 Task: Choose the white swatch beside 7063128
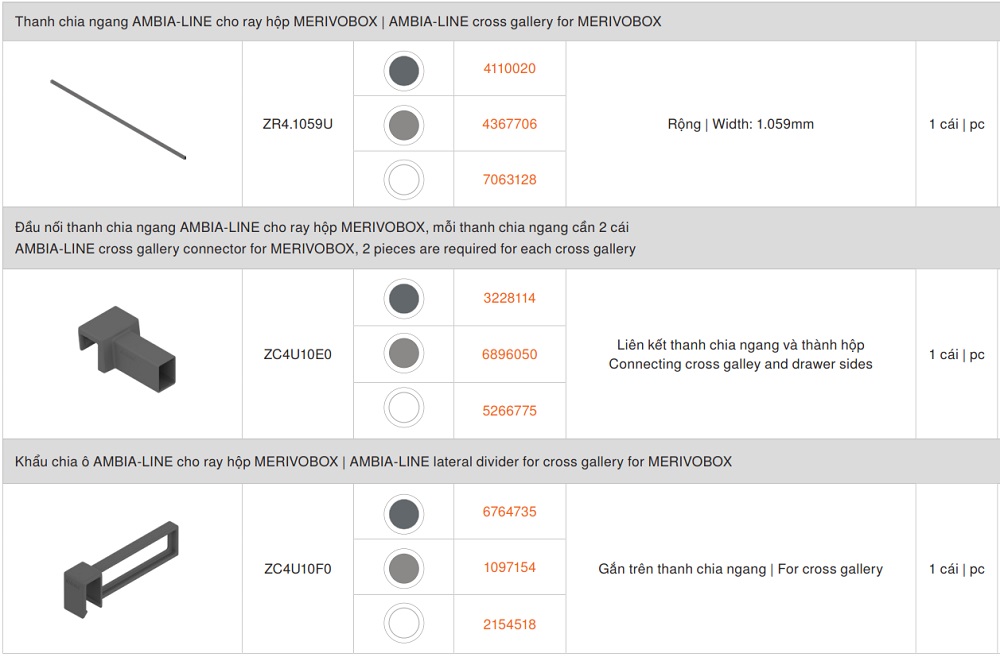coord(404,180)
